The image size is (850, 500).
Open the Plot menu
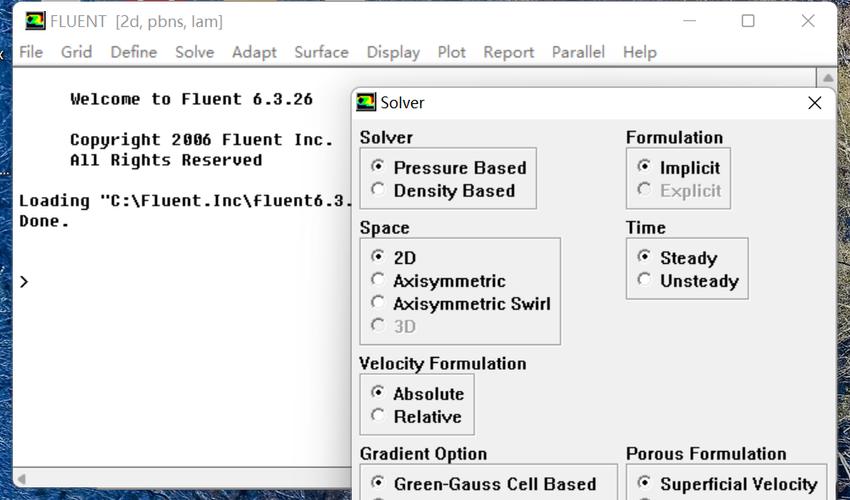tap(452, 52)
